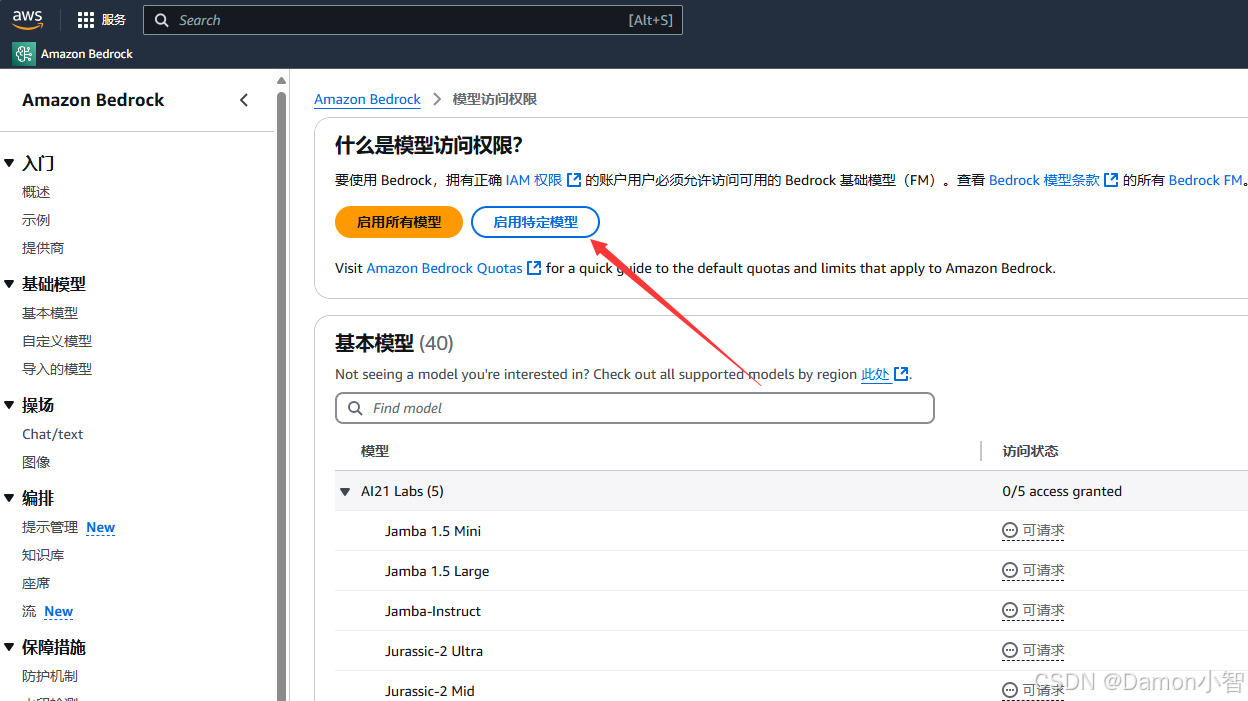Screen dimensions: 1248x701
Task: Click the Amazon Bedrock breadcrumb link
Action: pos(367,99)
